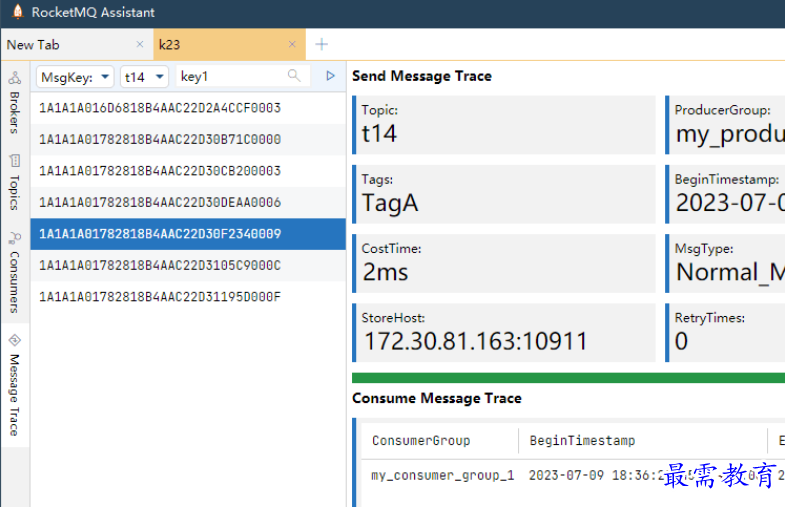Open the t14 topic dropdown
Screen dimensions: 785x507
(144, 77)
